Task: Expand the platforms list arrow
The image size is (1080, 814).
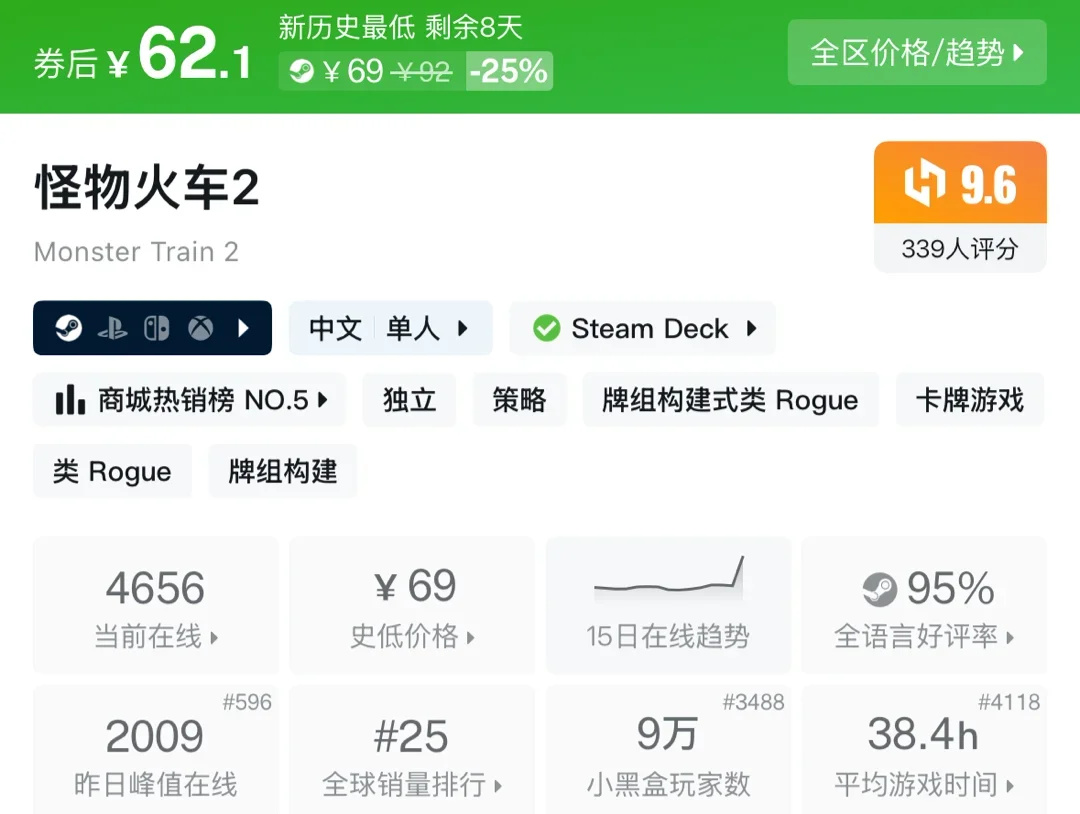Action: 244,328
